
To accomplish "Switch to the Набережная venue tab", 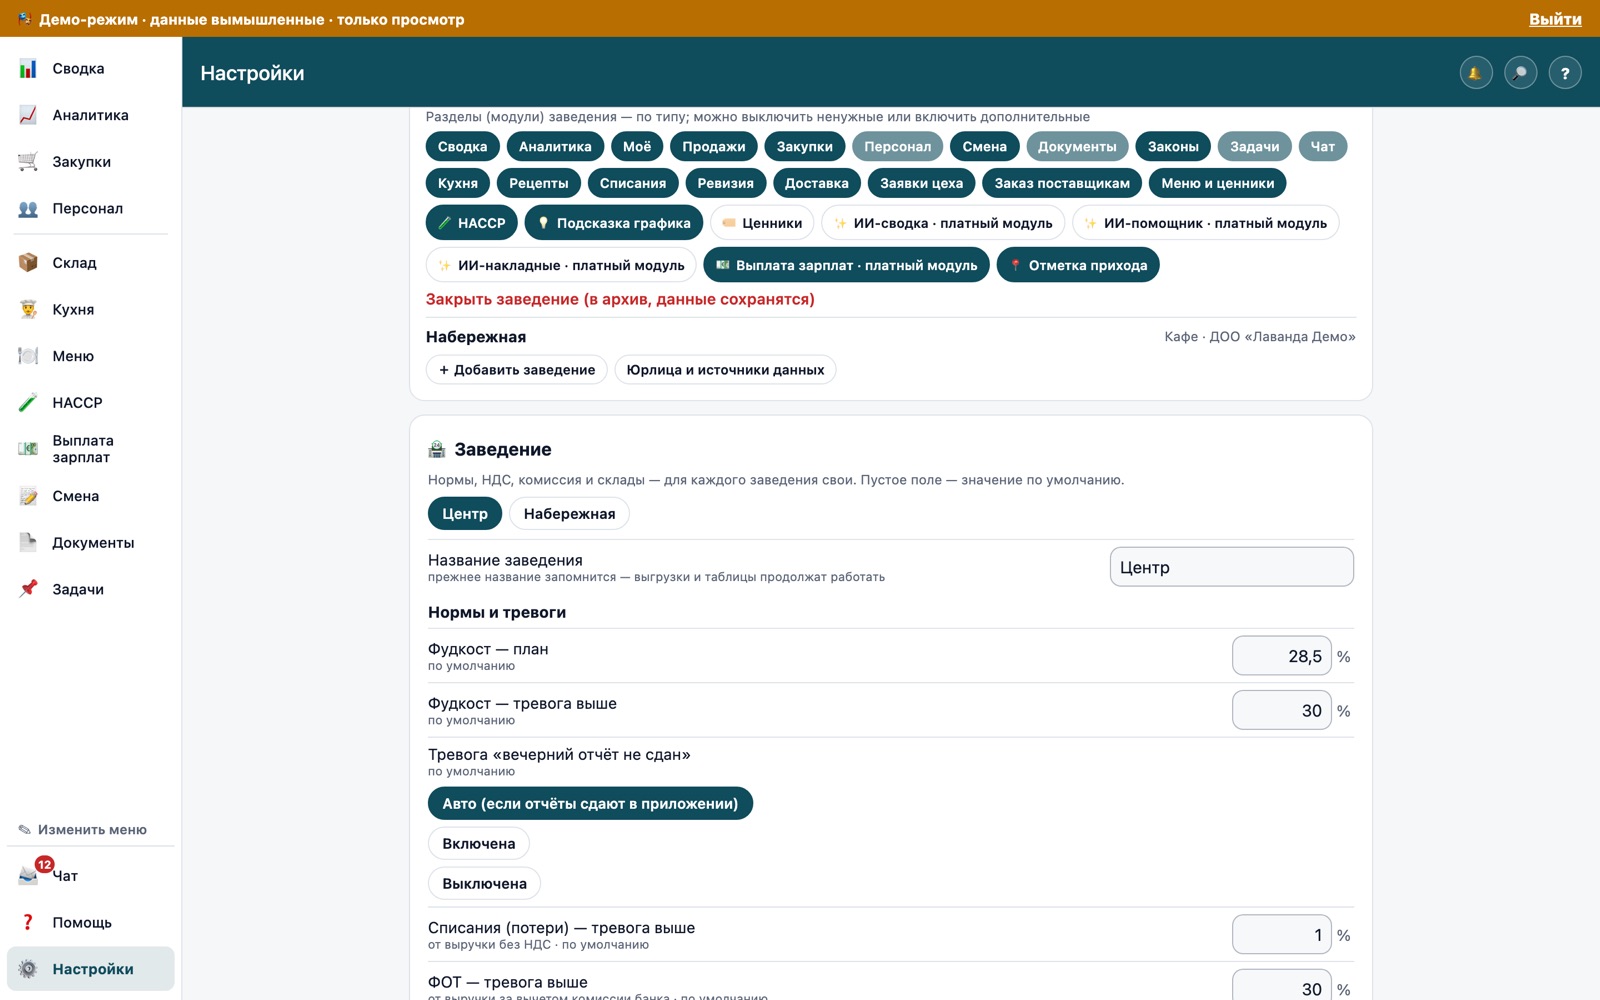I will pos(569,514).
